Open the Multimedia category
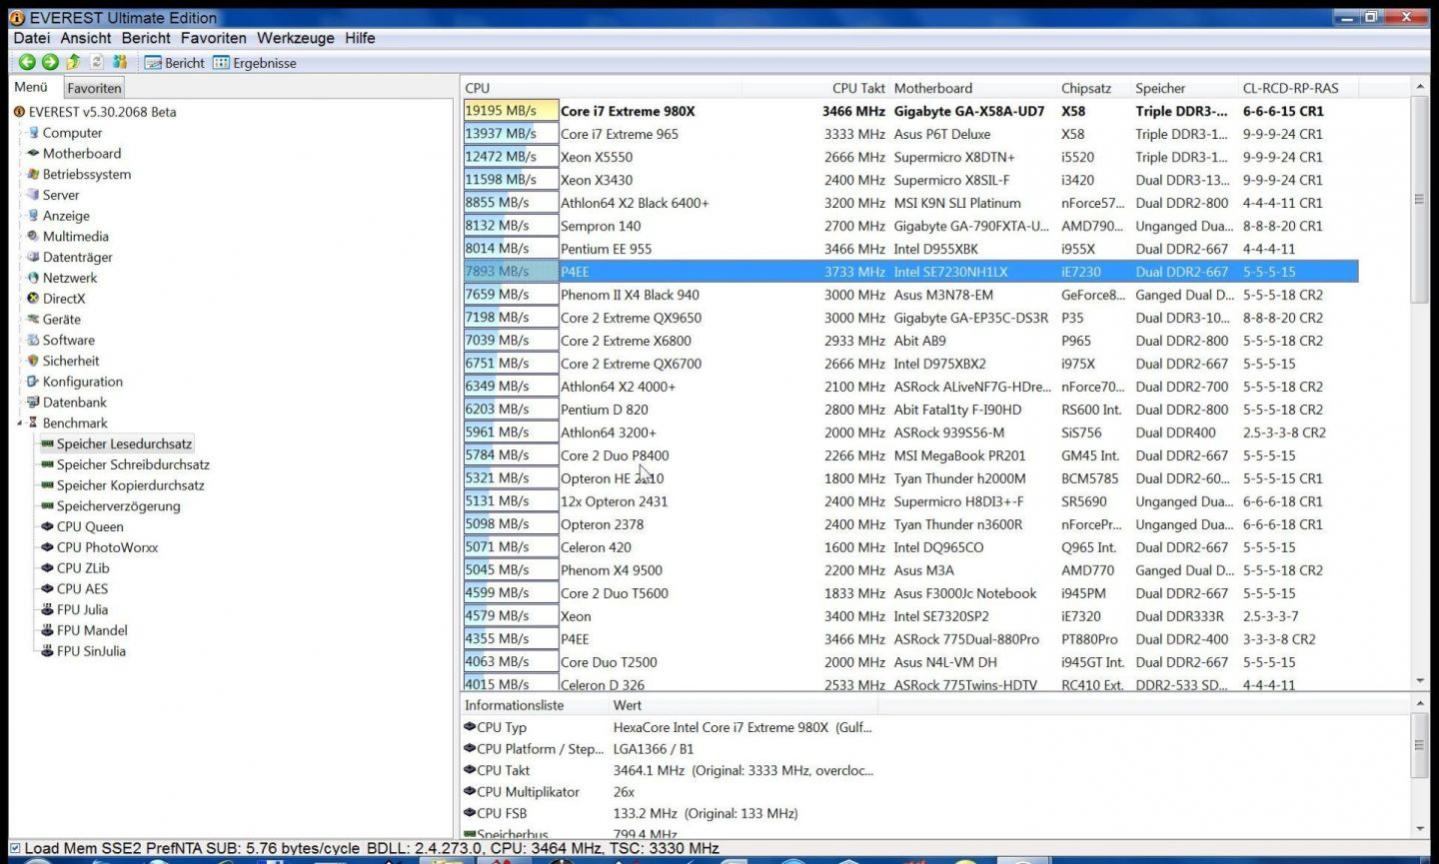This screenshot has width=1439, height=864. pos(68,237)
